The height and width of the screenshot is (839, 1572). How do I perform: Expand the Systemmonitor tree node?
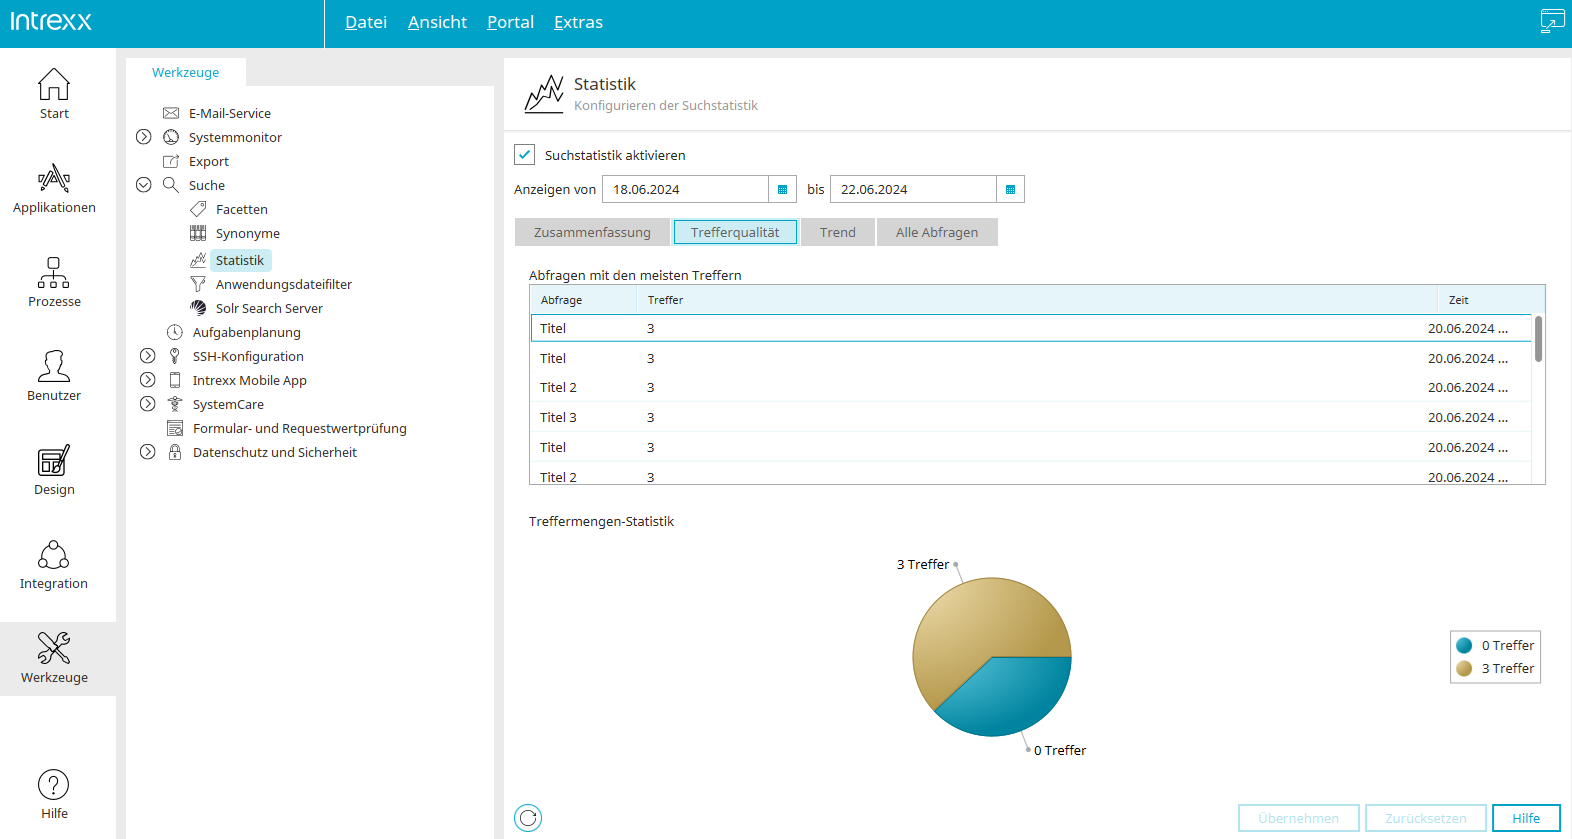[144, 137]
